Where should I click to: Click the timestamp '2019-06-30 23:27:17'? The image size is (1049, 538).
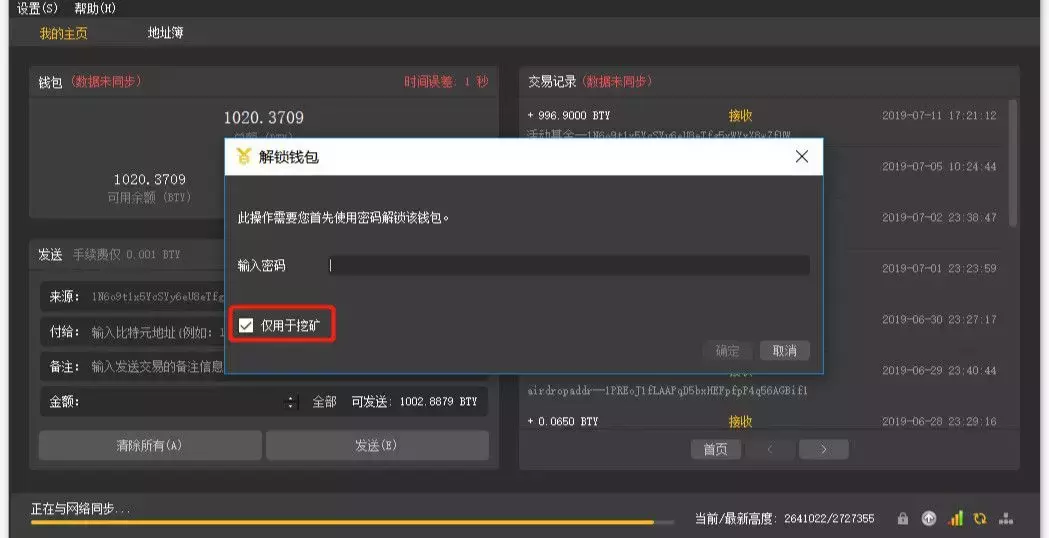[x=939, y=319]
